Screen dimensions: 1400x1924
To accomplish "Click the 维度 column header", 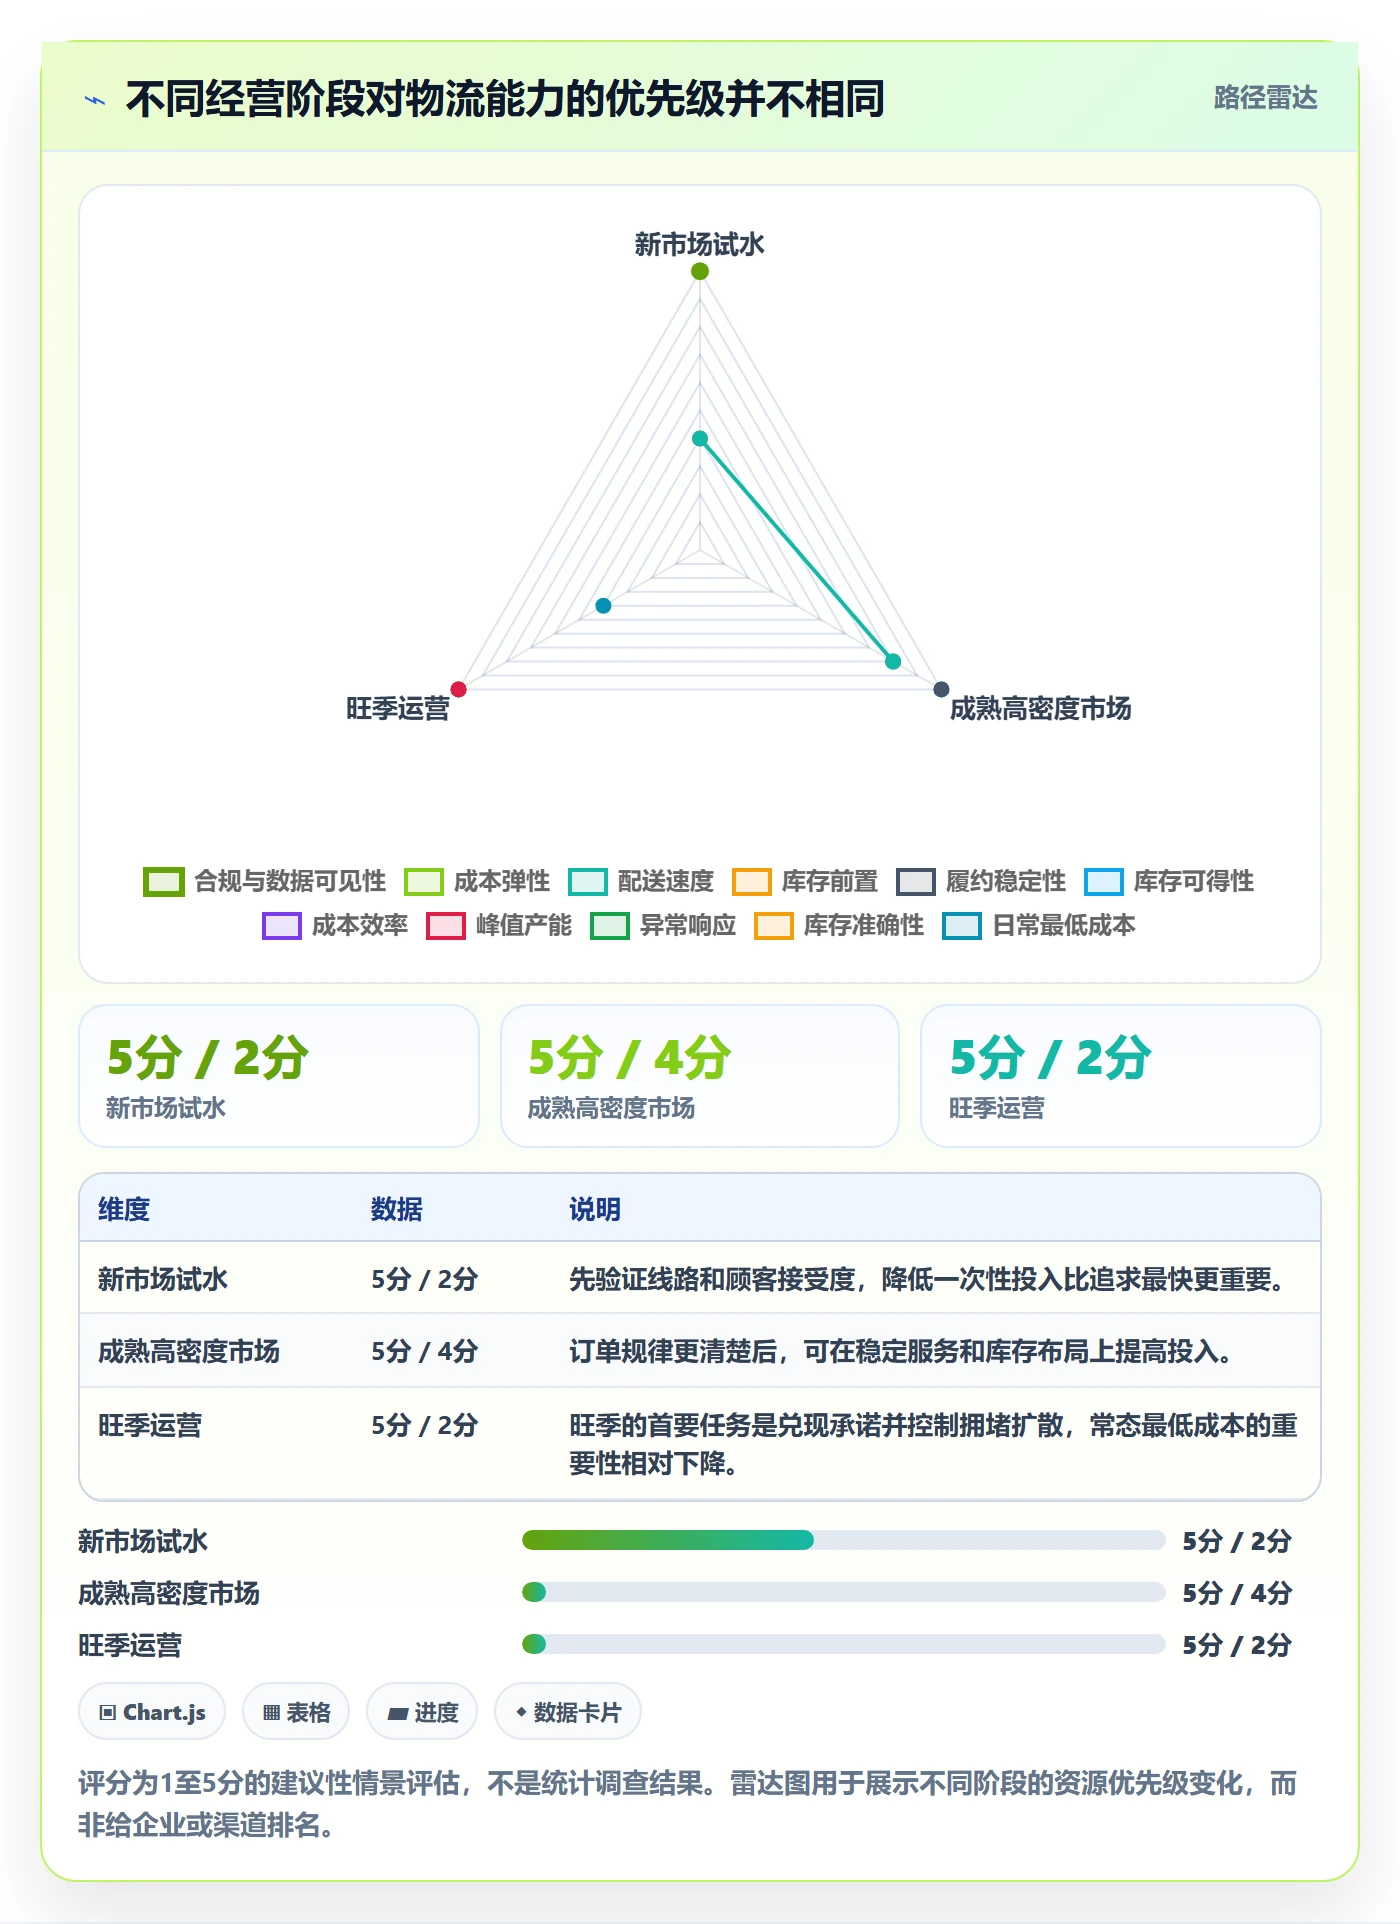I will point(124,1209).
